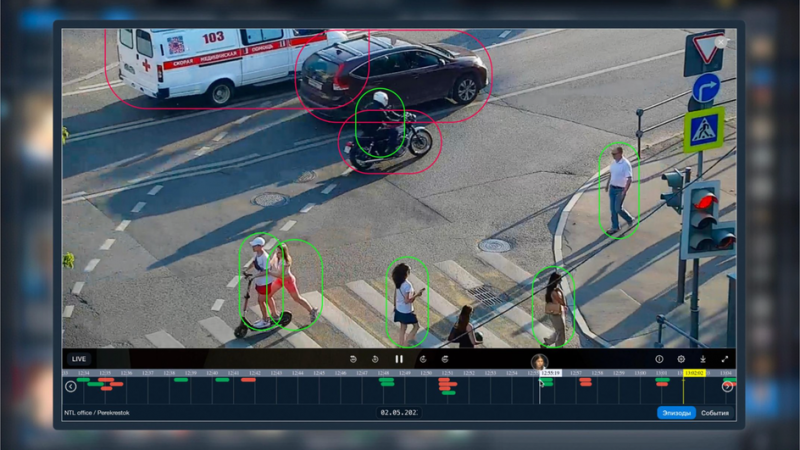800x450 pixels.
Task: Download the video clip
Action: [x=703, y=359]
